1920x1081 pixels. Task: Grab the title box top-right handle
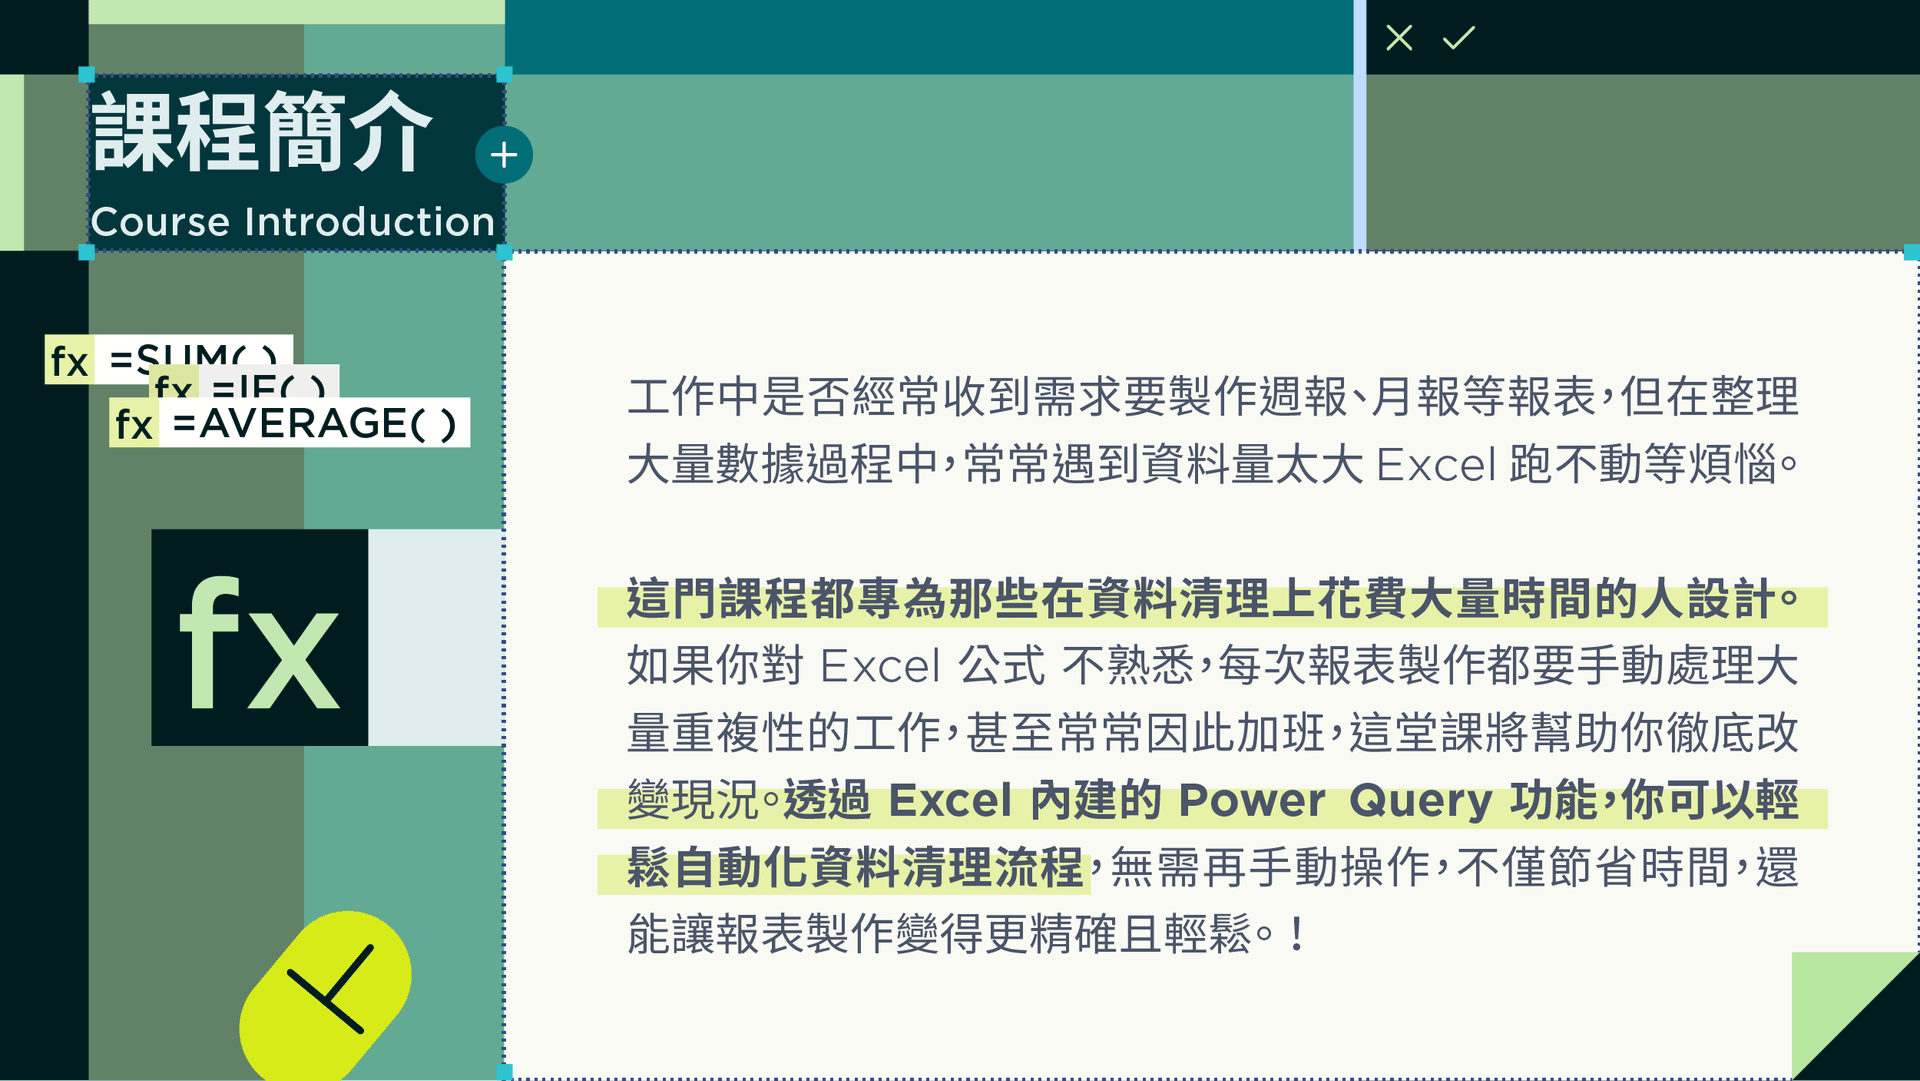click(x=504, y=75)
